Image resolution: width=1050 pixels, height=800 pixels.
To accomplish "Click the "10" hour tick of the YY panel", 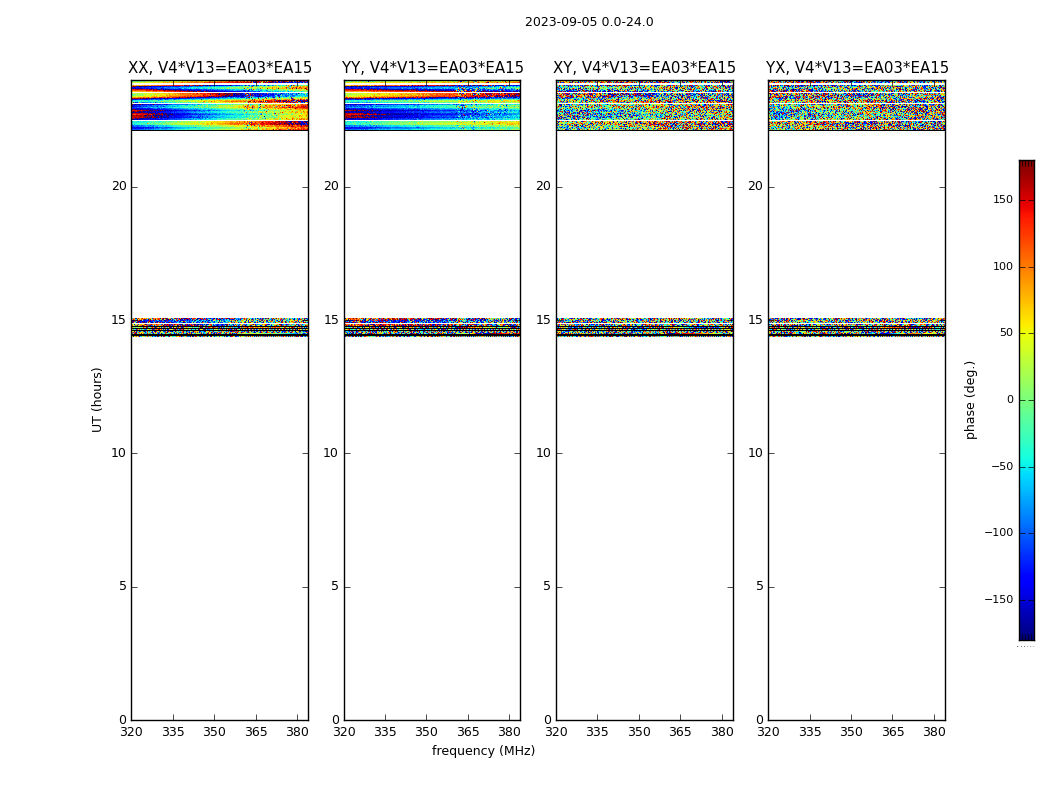I will coord(331,453).
